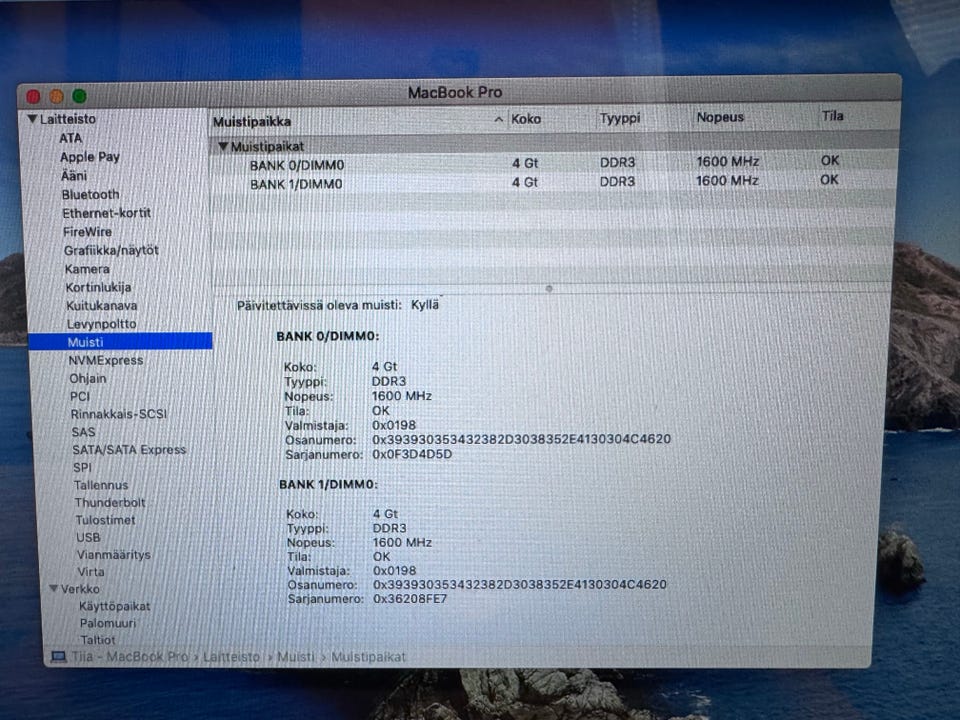Click the split pane divider handle dot
The image size is (960, 720).
pos(549,288)
